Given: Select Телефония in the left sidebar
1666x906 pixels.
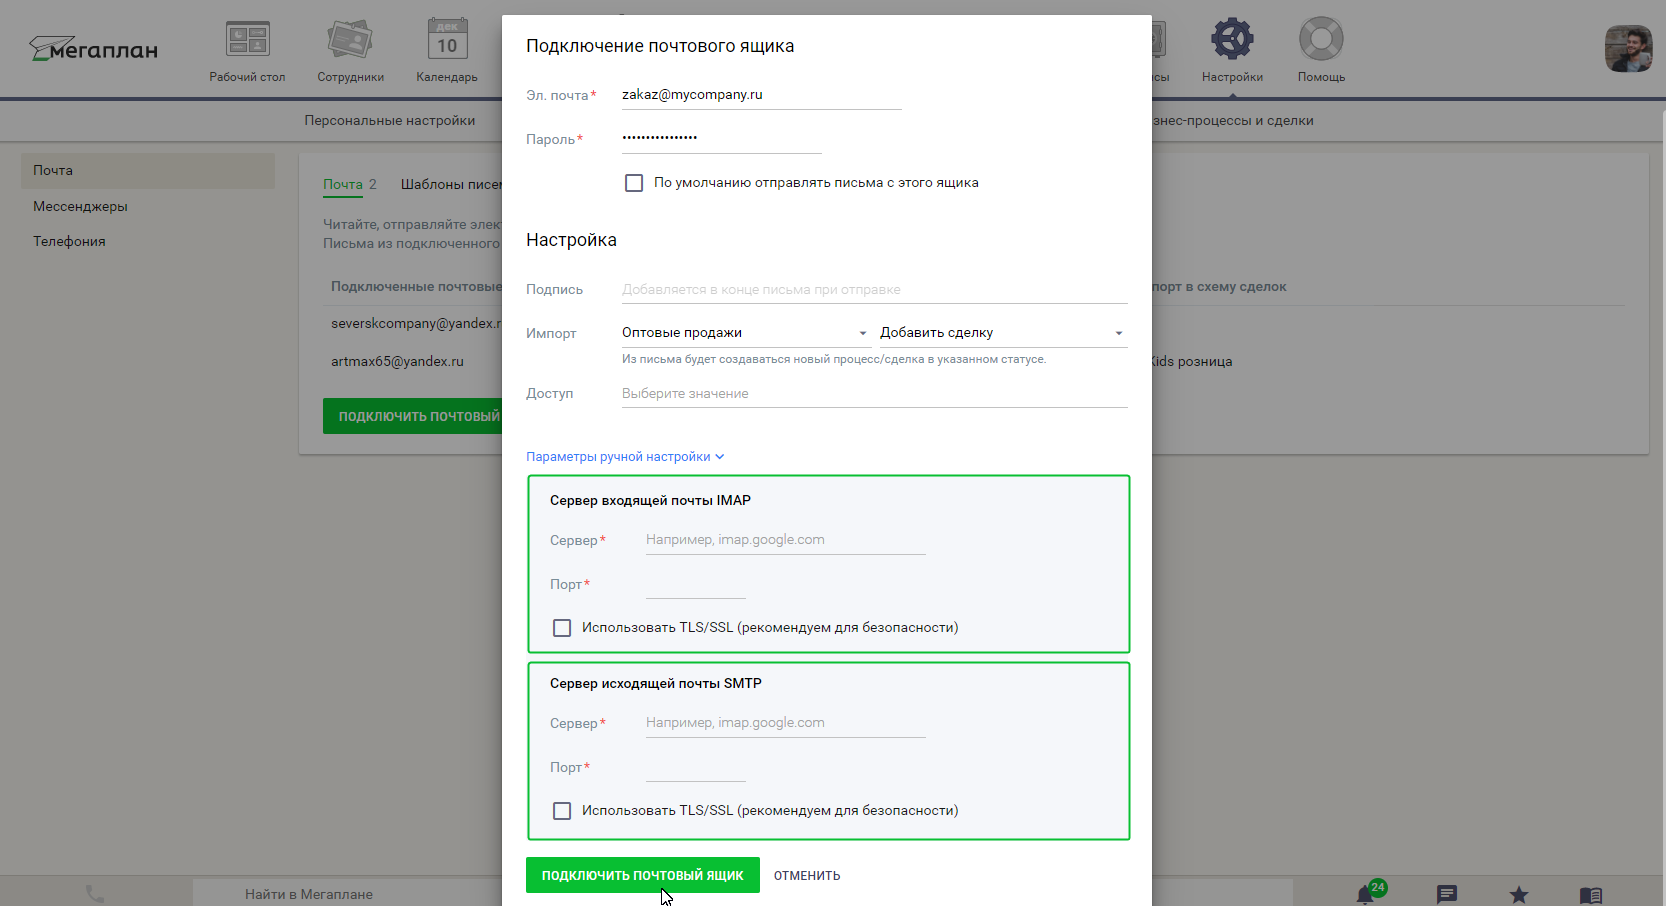Looking at the screenshot, I should point(69,241).
